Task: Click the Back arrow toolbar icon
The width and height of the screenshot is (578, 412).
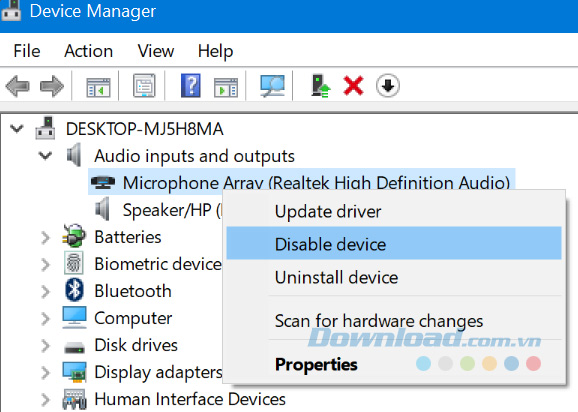Action: 17,86
